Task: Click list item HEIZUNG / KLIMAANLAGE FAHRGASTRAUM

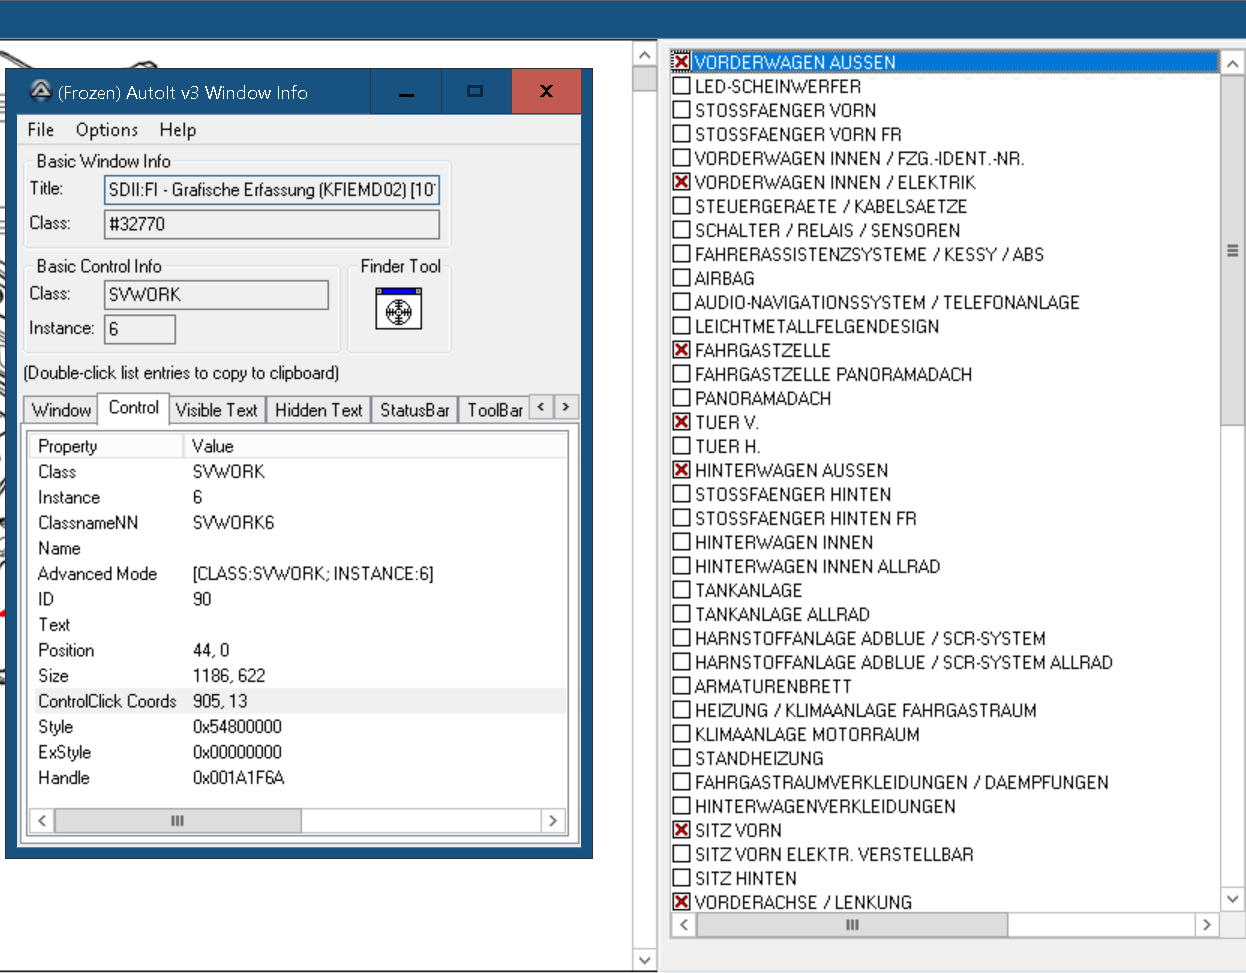Action: [x=866, y=710]
